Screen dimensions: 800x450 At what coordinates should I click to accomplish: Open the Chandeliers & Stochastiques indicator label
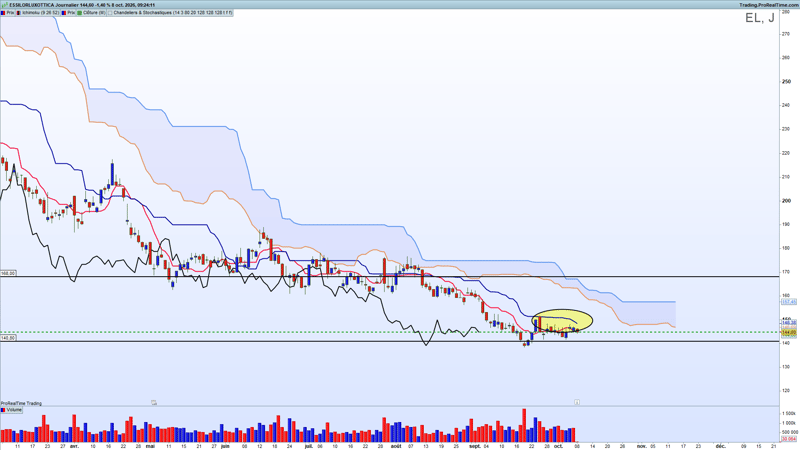172,13
